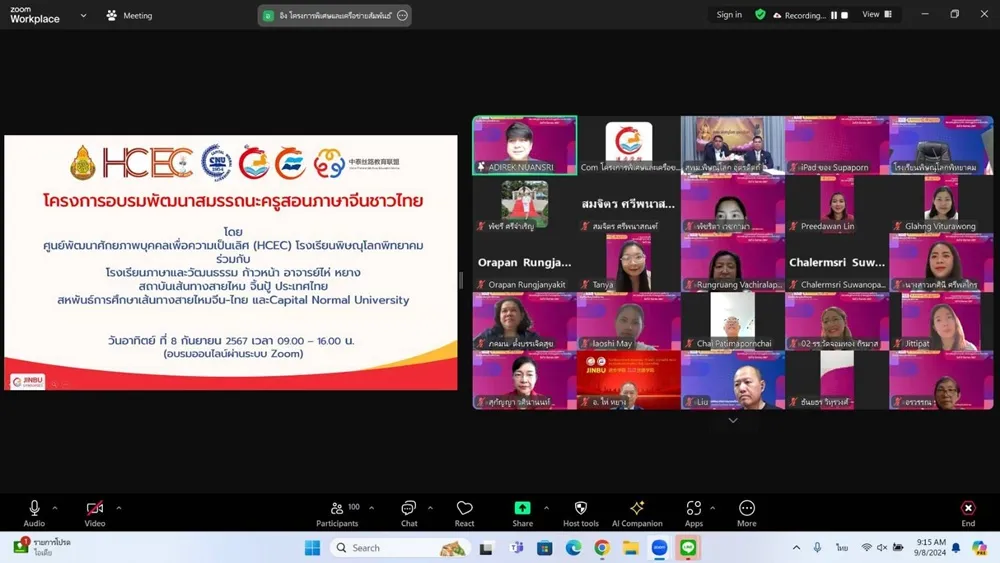Stop the recording
Screen dimensions: 1000x563
(x=844, y=15)
